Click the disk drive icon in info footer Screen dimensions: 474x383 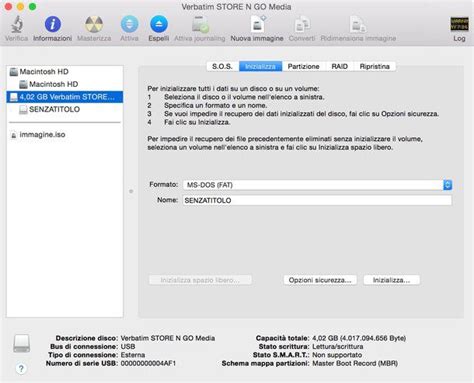point(22,343)
